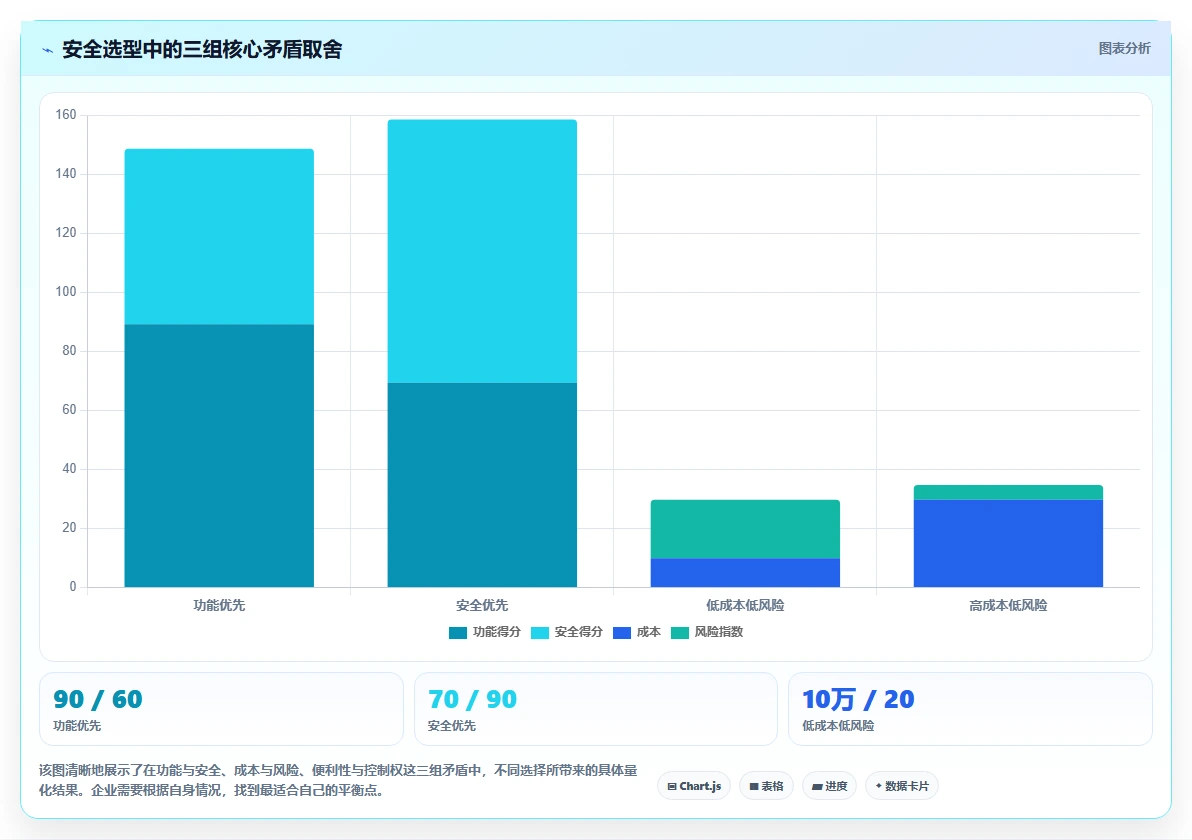The image size is (1192, 840).
Task: Toggle the 安全得分 legend entry
Action: tap(566, 632)
